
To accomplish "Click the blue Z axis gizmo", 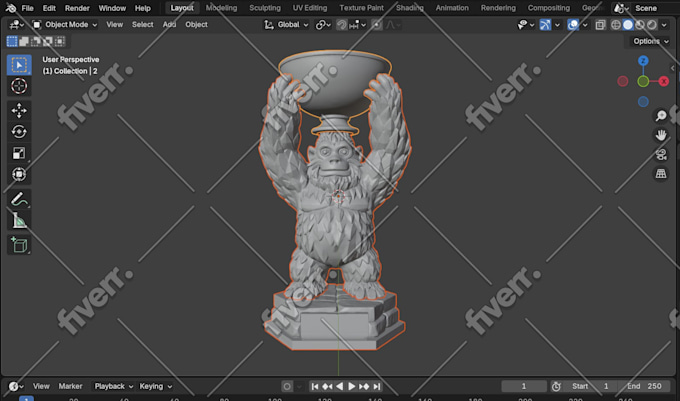I will pyautogui.click(x=643, y=61).
